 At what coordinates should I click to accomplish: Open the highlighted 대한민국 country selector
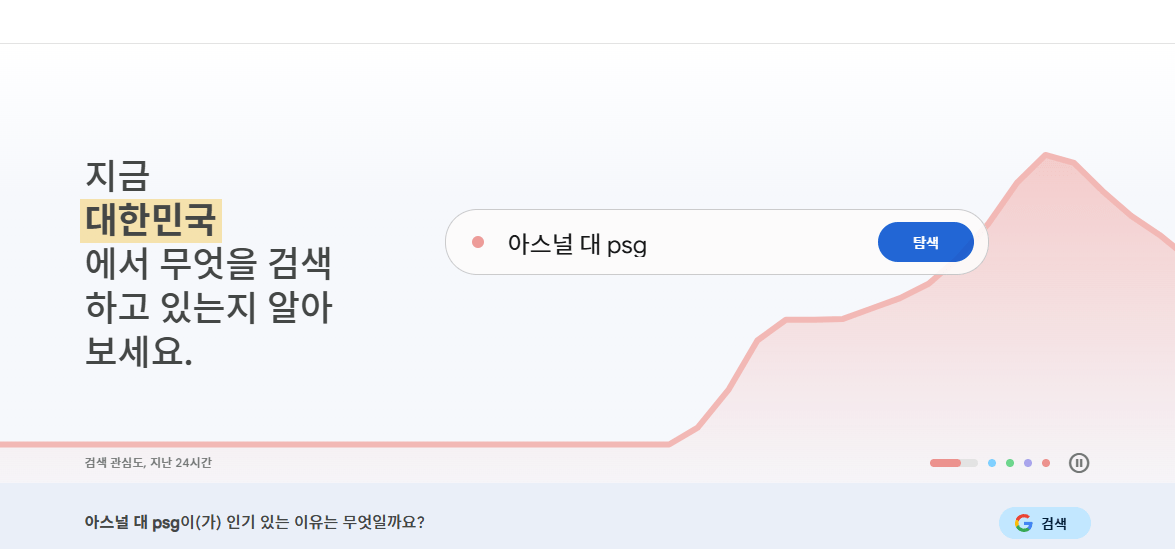coord(151,221)
